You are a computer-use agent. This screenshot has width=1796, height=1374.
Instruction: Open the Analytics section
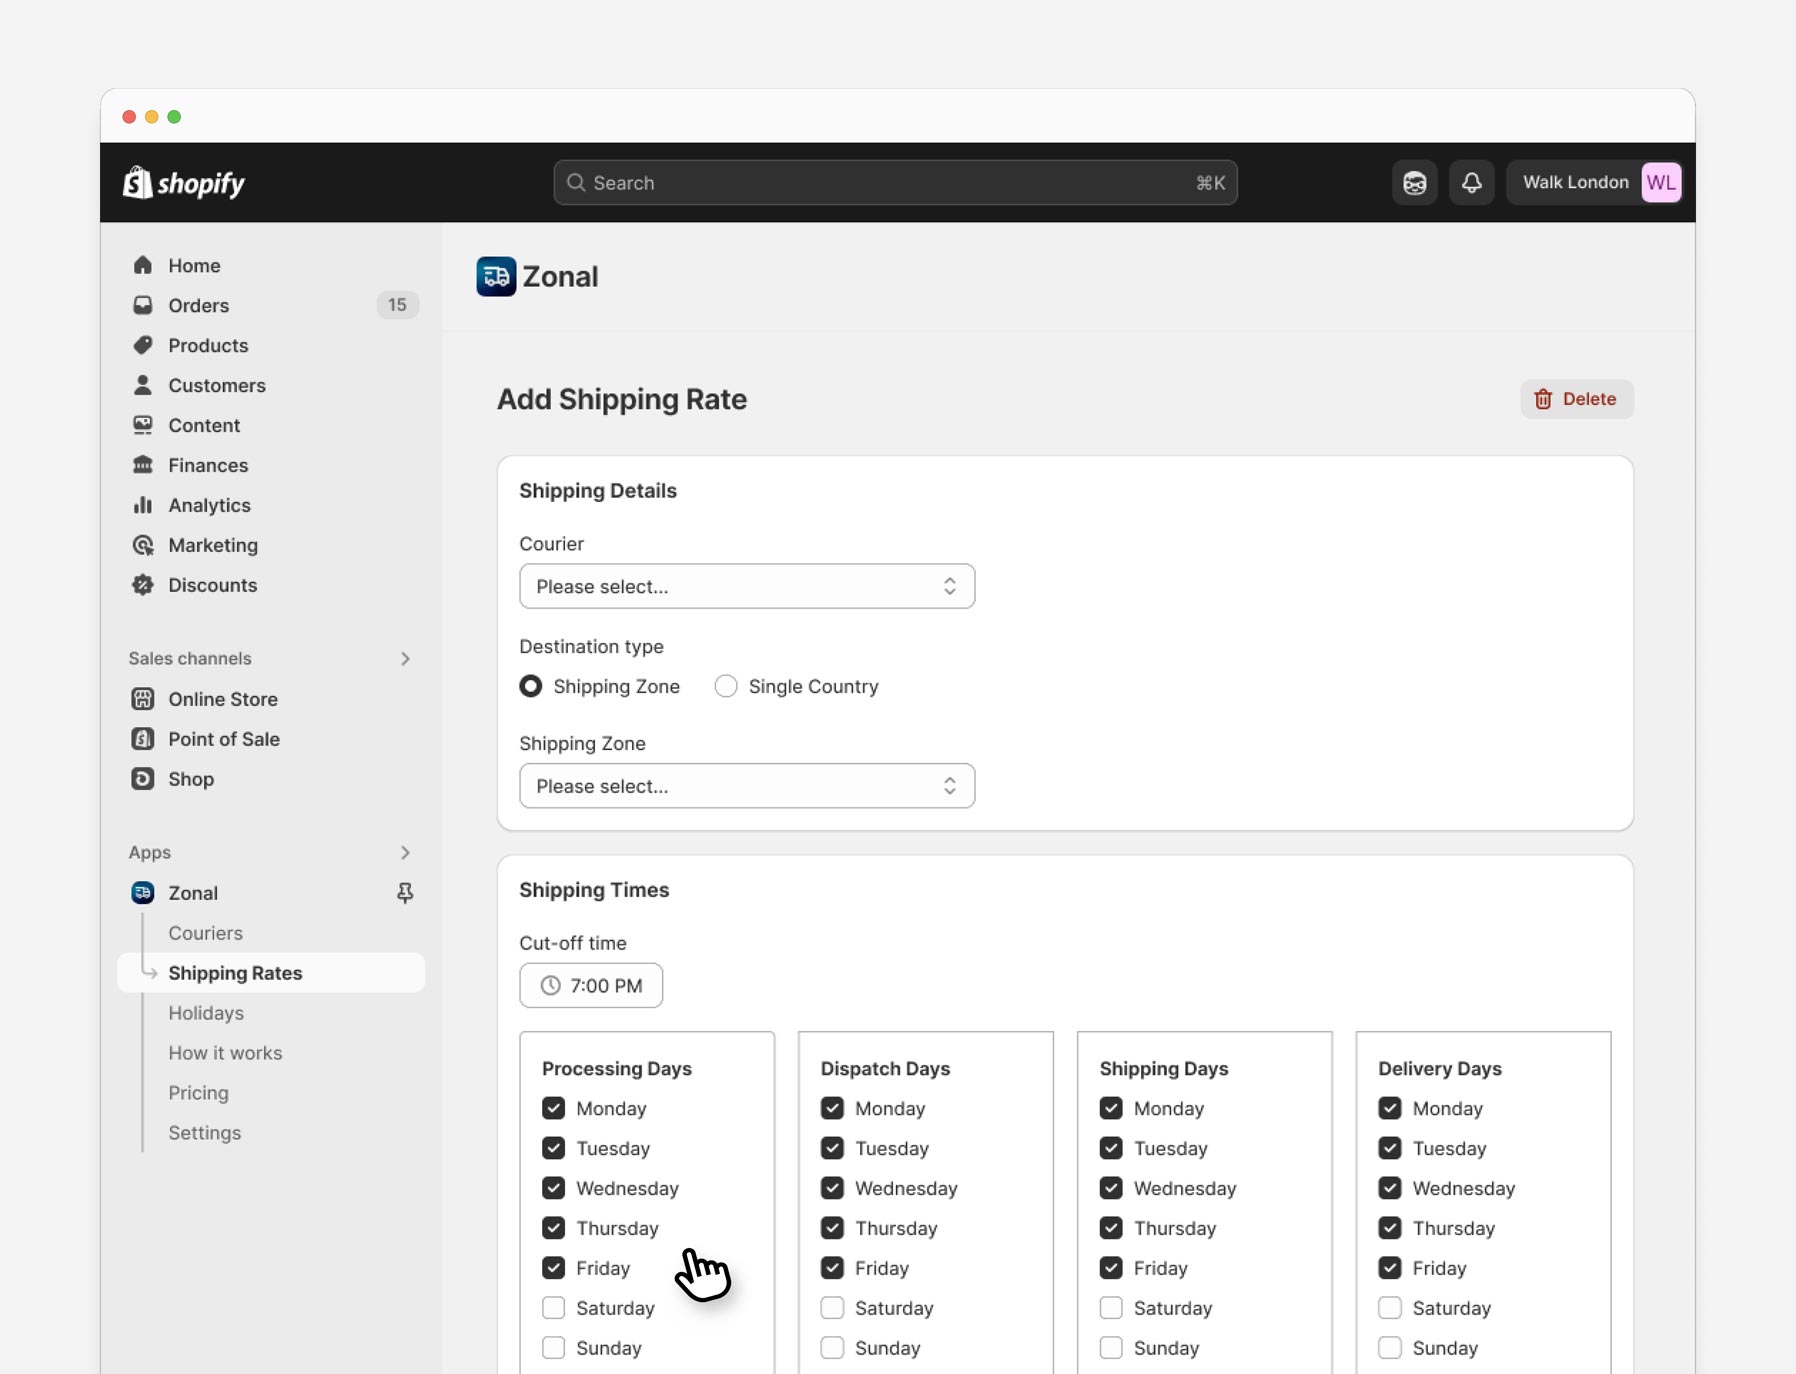pos(210,505)
